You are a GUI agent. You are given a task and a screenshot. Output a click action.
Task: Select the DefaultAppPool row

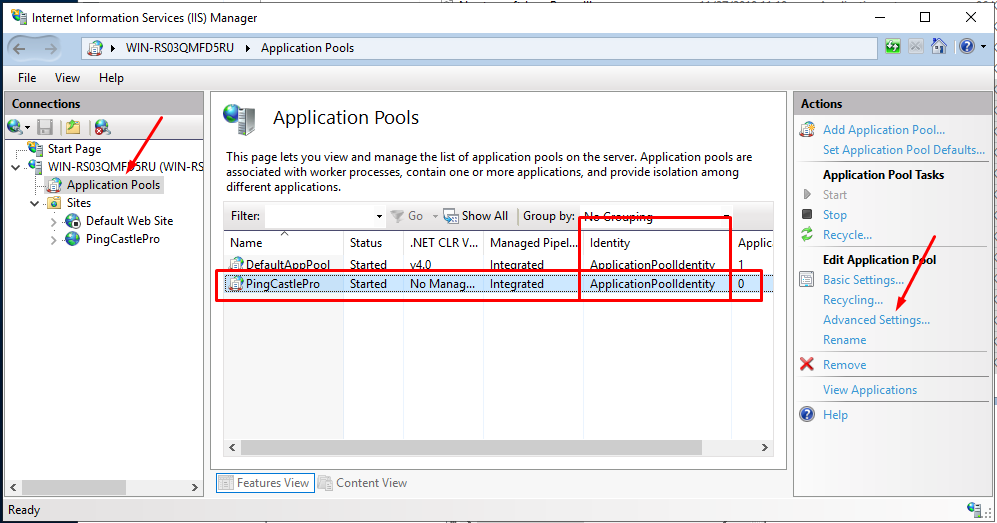point(498,264)
